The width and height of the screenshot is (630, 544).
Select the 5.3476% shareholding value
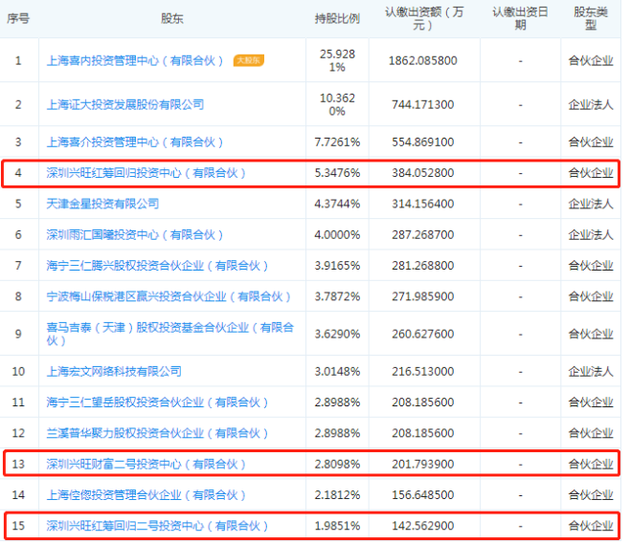337,173
